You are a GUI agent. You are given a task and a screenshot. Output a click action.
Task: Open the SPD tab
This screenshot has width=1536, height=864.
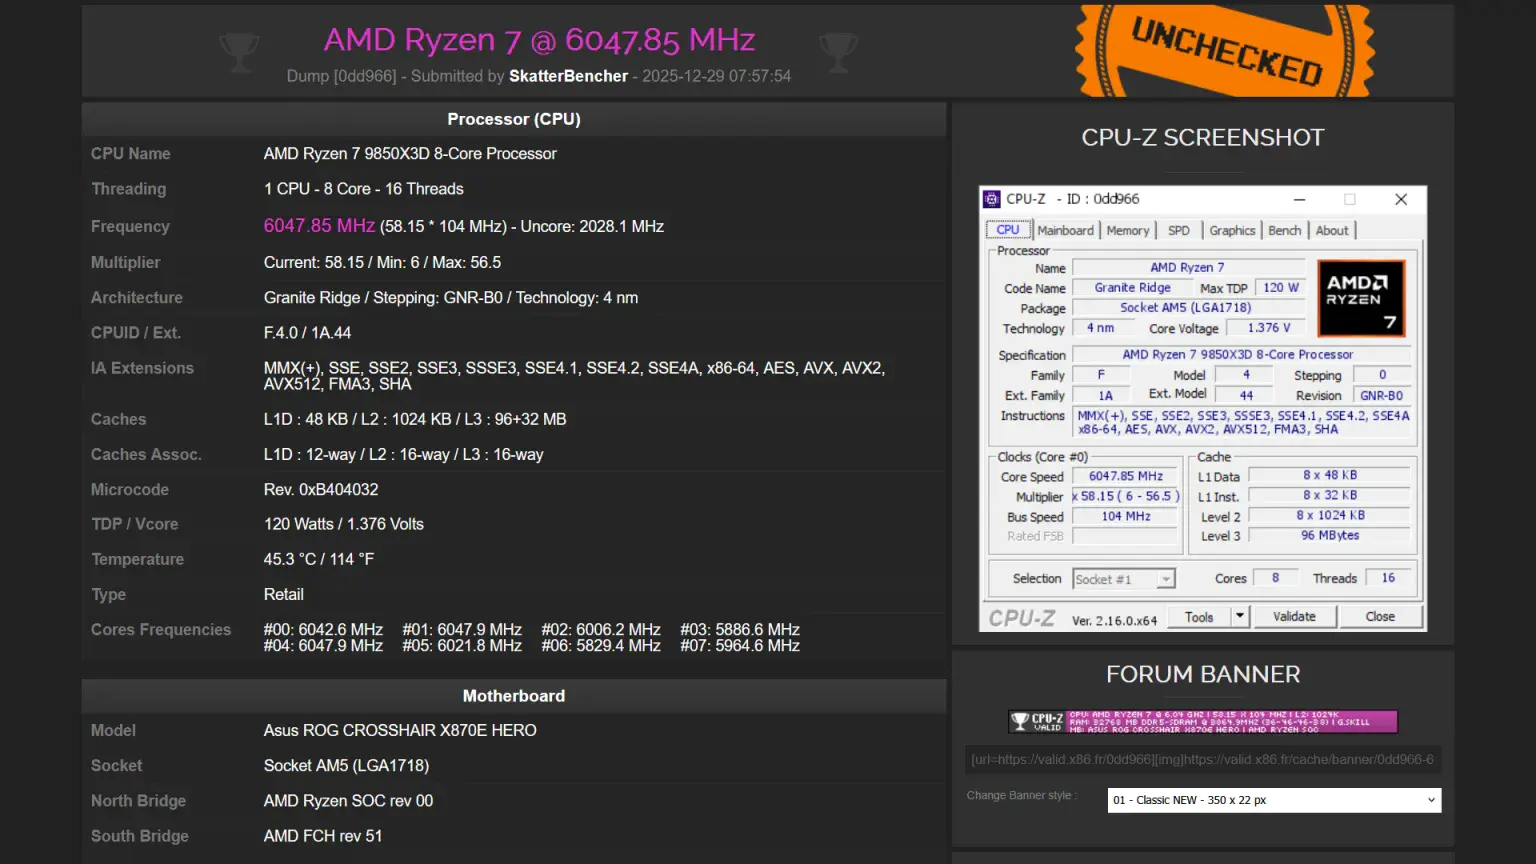[1179, 230]
